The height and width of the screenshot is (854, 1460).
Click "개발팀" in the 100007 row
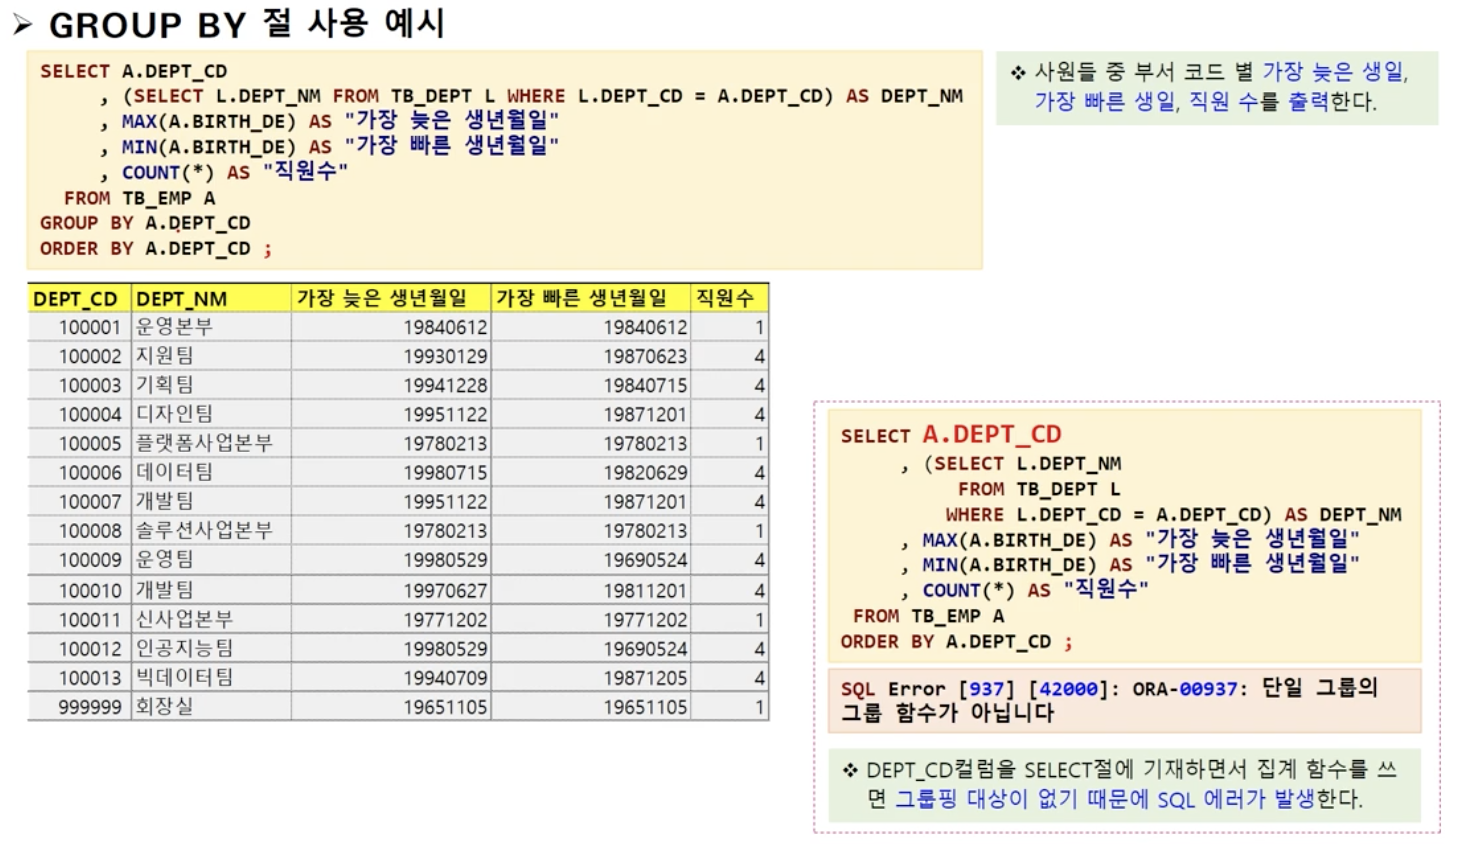click(165, 500)
